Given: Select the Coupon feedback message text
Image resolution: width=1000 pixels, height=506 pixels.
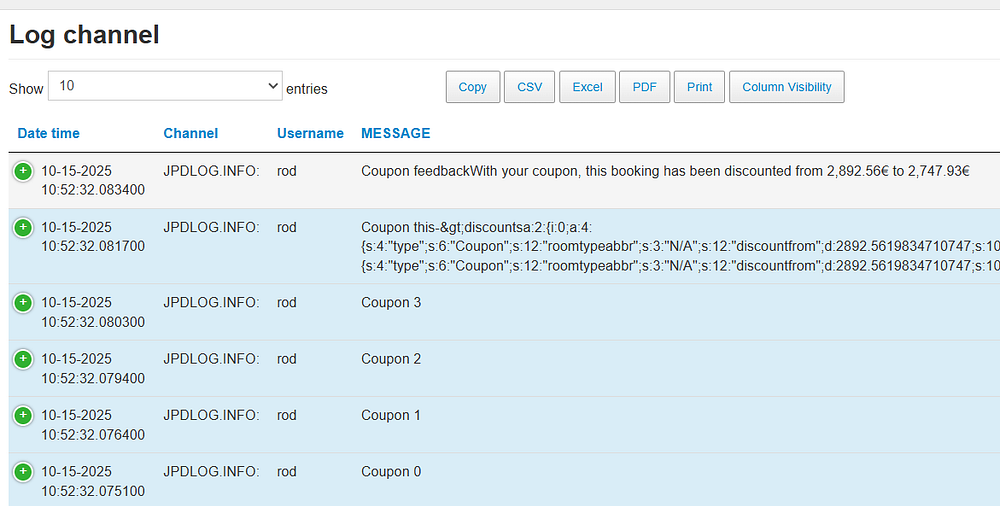Looking at the screenshot, I should pyautogui.click(x=665, y=171).
